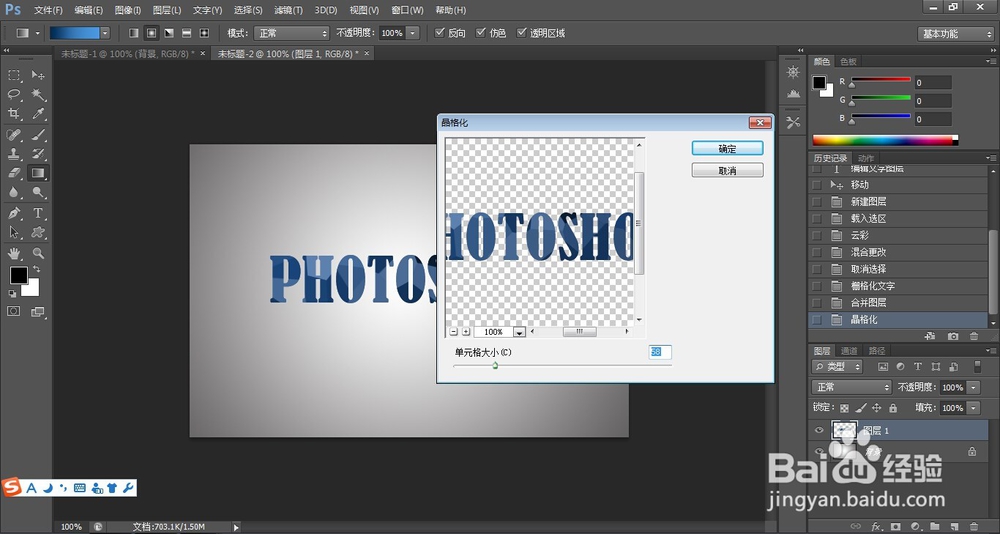Select the Gradient tool in toolbox
This screenshot has width=1000, height=534.
[x=38, y=173]
